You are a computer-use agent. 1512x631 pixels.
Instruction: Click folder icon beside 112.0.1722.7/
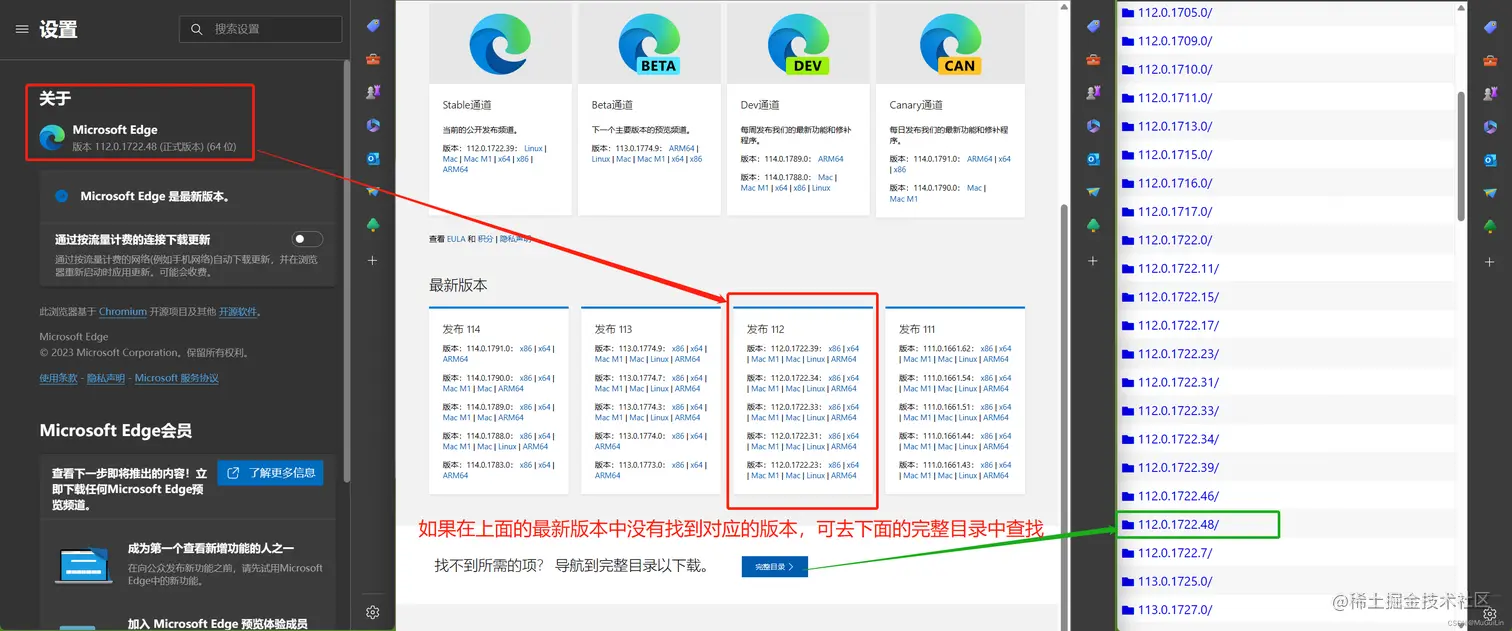(x=1128, y=553)
